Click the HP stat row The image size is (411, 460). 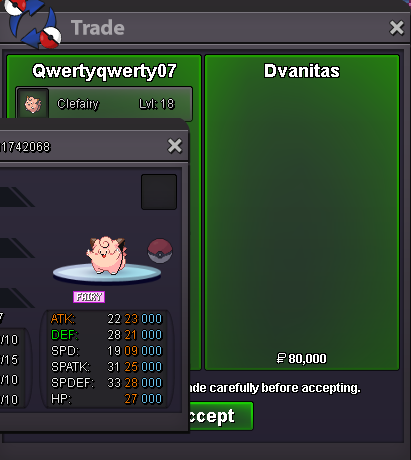[x=106, y=399]
